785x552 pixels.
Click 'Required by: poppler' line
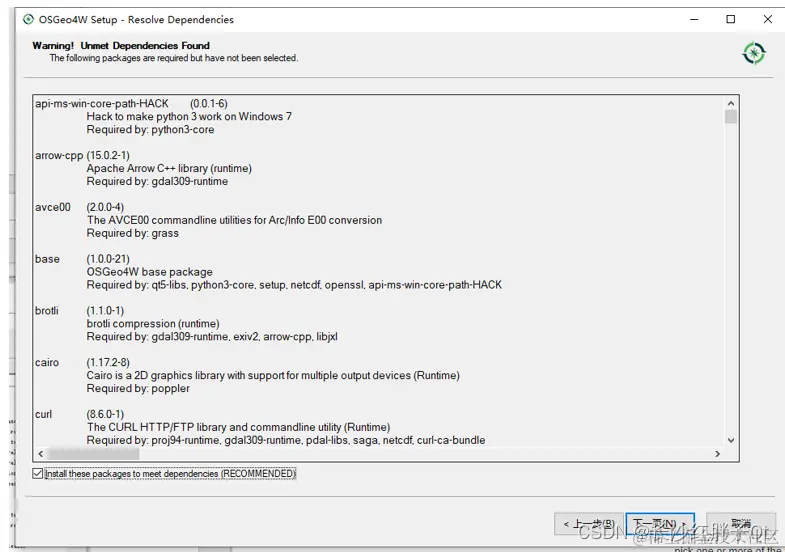138,389
